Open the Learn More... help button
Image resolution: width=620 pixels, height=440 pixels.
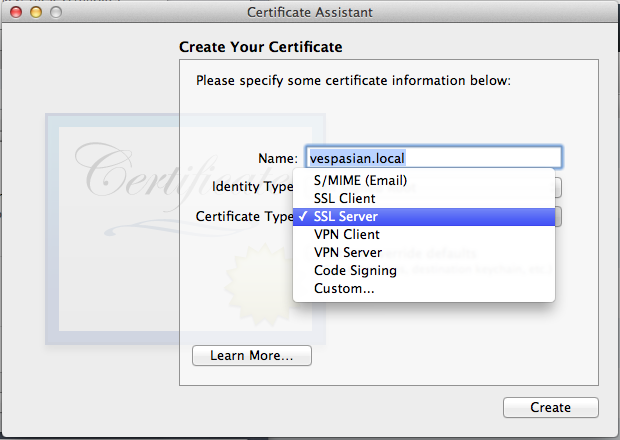(x=252, y=355)
